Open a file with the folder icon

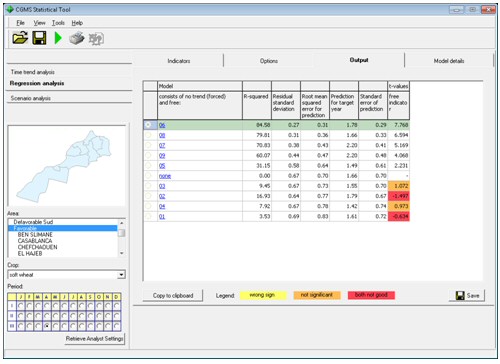pyautogui.click(x=20, y=38)
